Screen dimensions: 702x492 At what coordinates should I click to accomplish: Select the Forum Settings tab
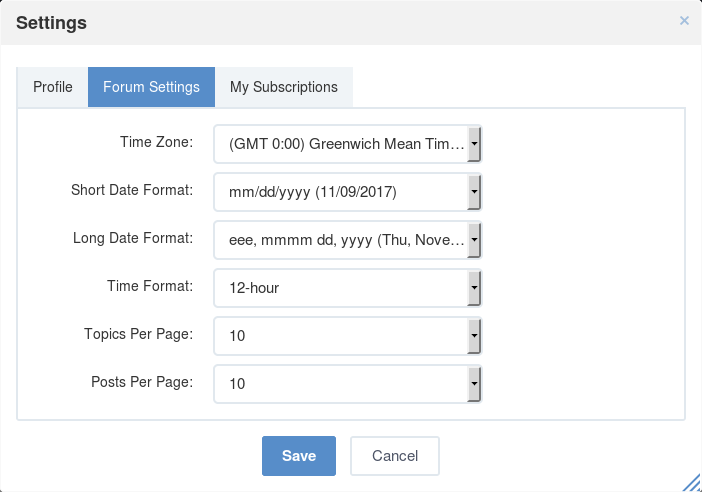tap(151, 87)
